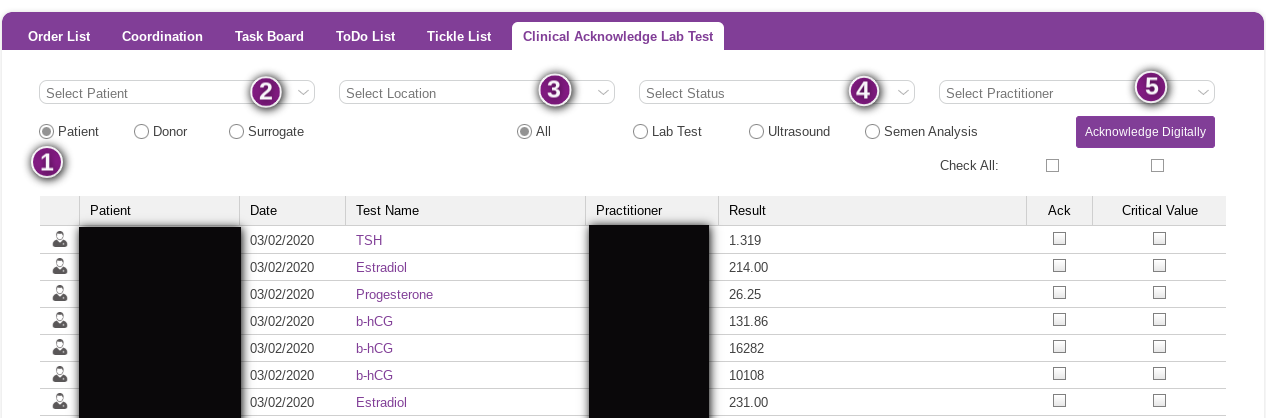Click the patient icon in the Progesterone row

(60, 295)
